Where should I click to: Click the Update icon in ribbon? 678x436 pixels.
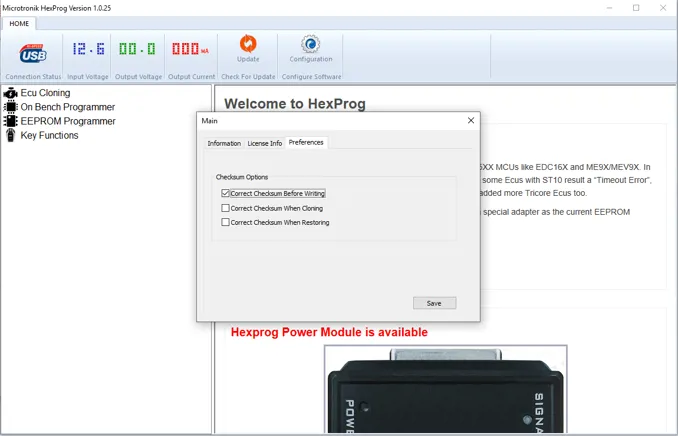(248, 44)
